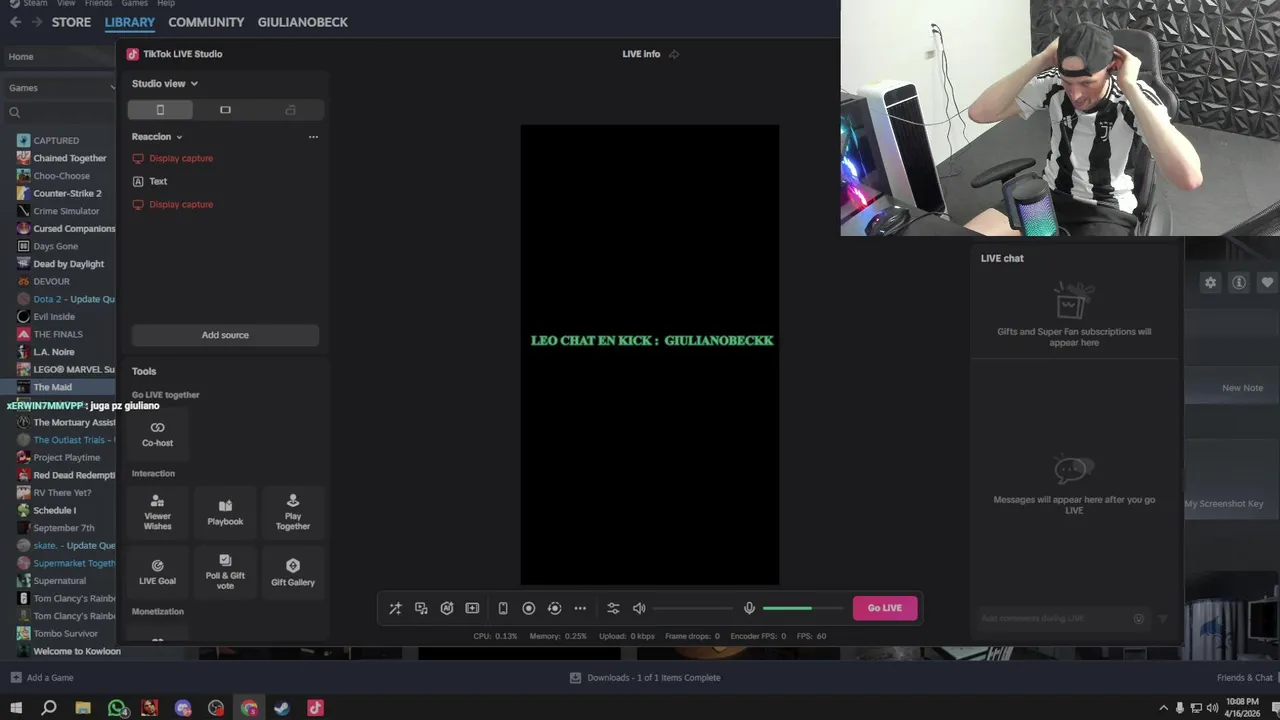Image resolution: width=1280 pixels, height=720 pixels.
Task: Open the Gift Gallery tool
Action: 293,572
